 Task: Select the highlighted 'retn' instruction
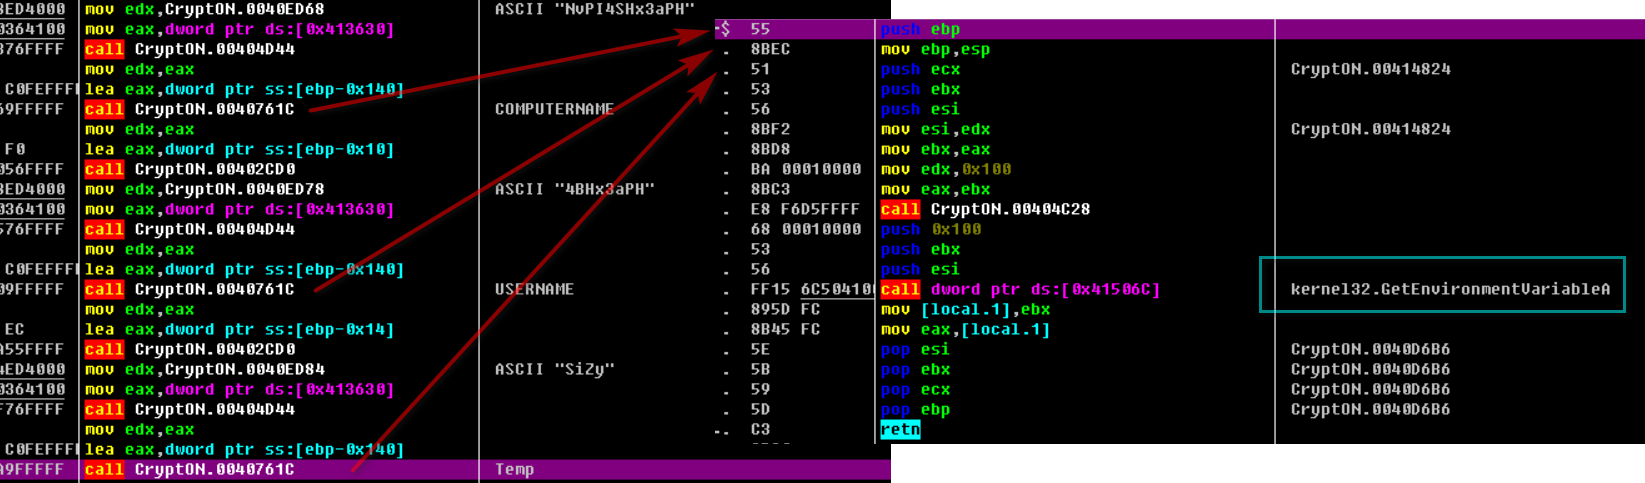coord(900,429)
